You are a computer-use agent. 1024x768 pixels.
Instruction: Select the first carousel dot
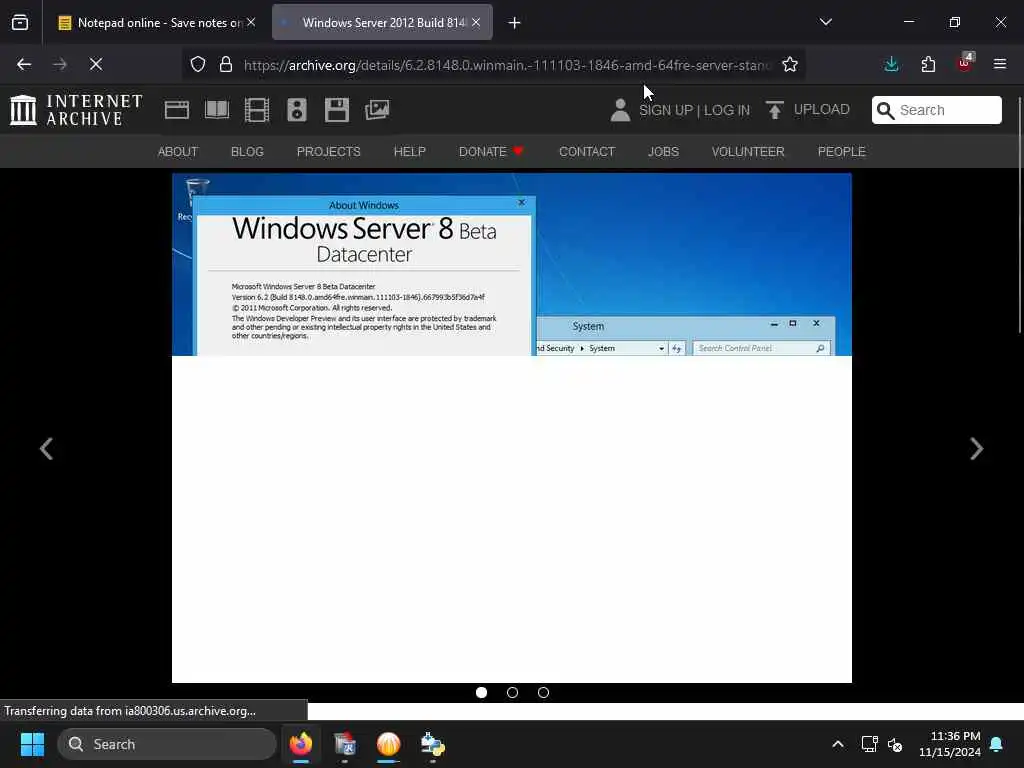point(481,692)
